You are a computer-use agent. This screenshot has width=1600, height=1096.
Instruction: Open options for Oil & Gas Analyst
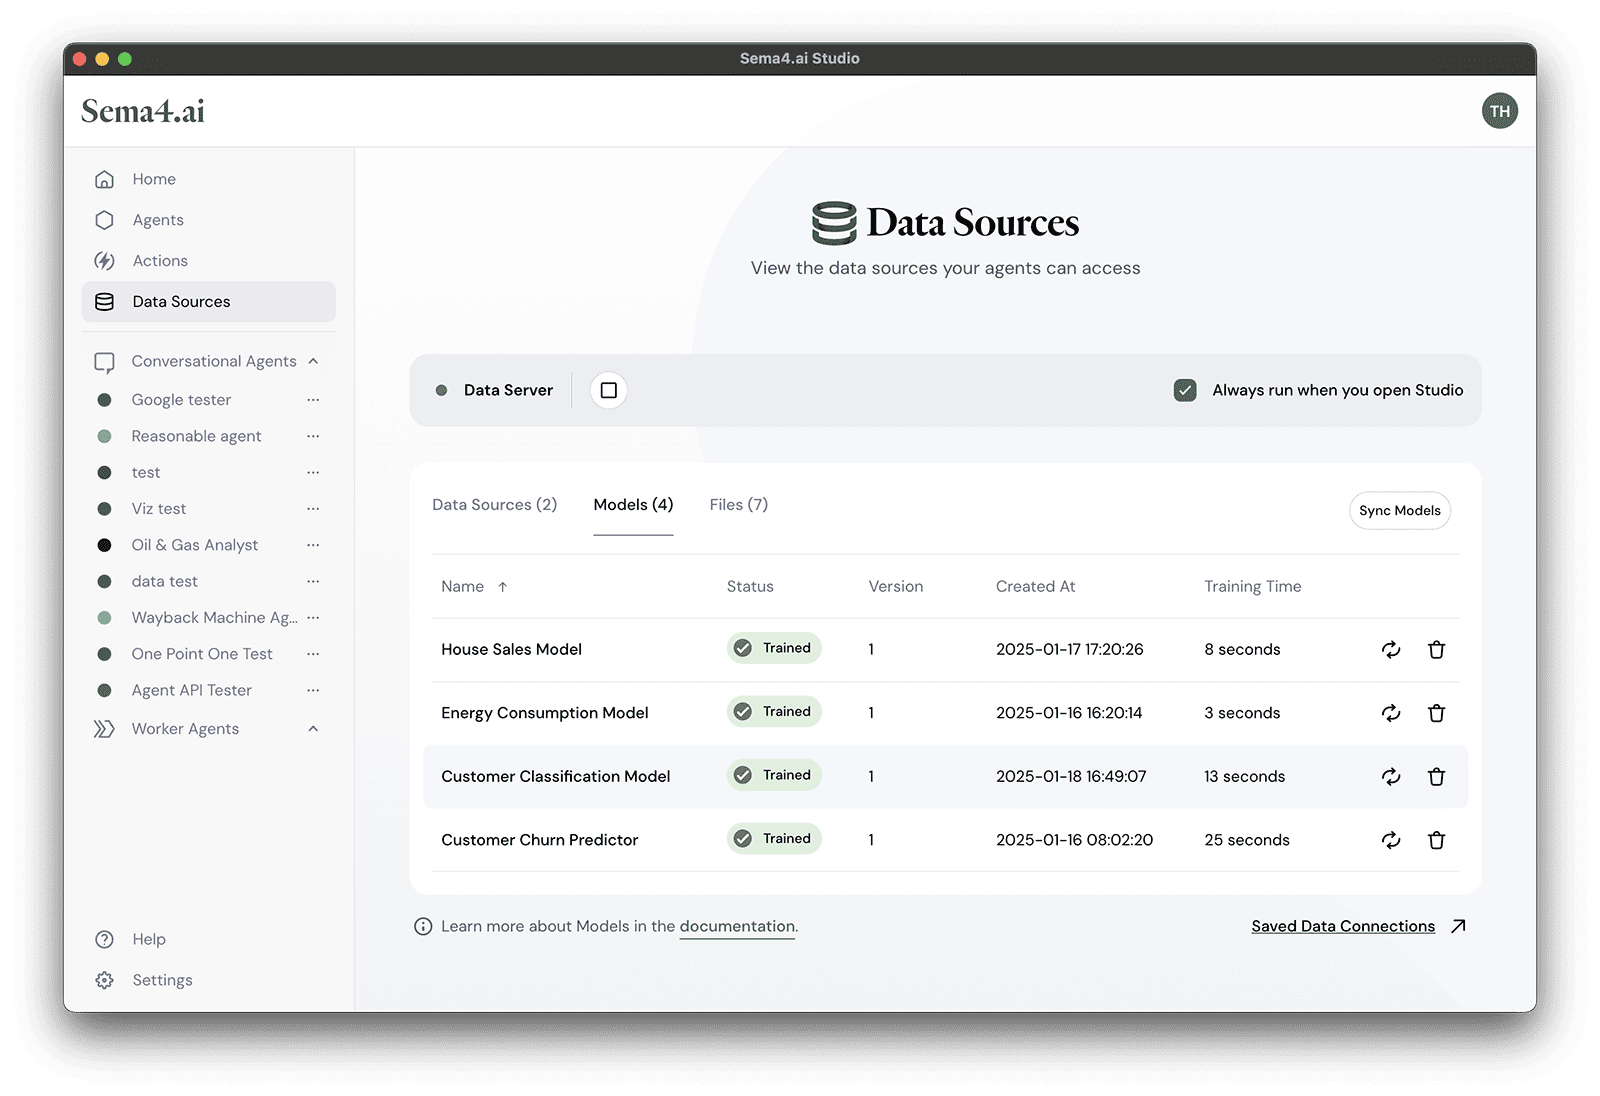[313, 545]
